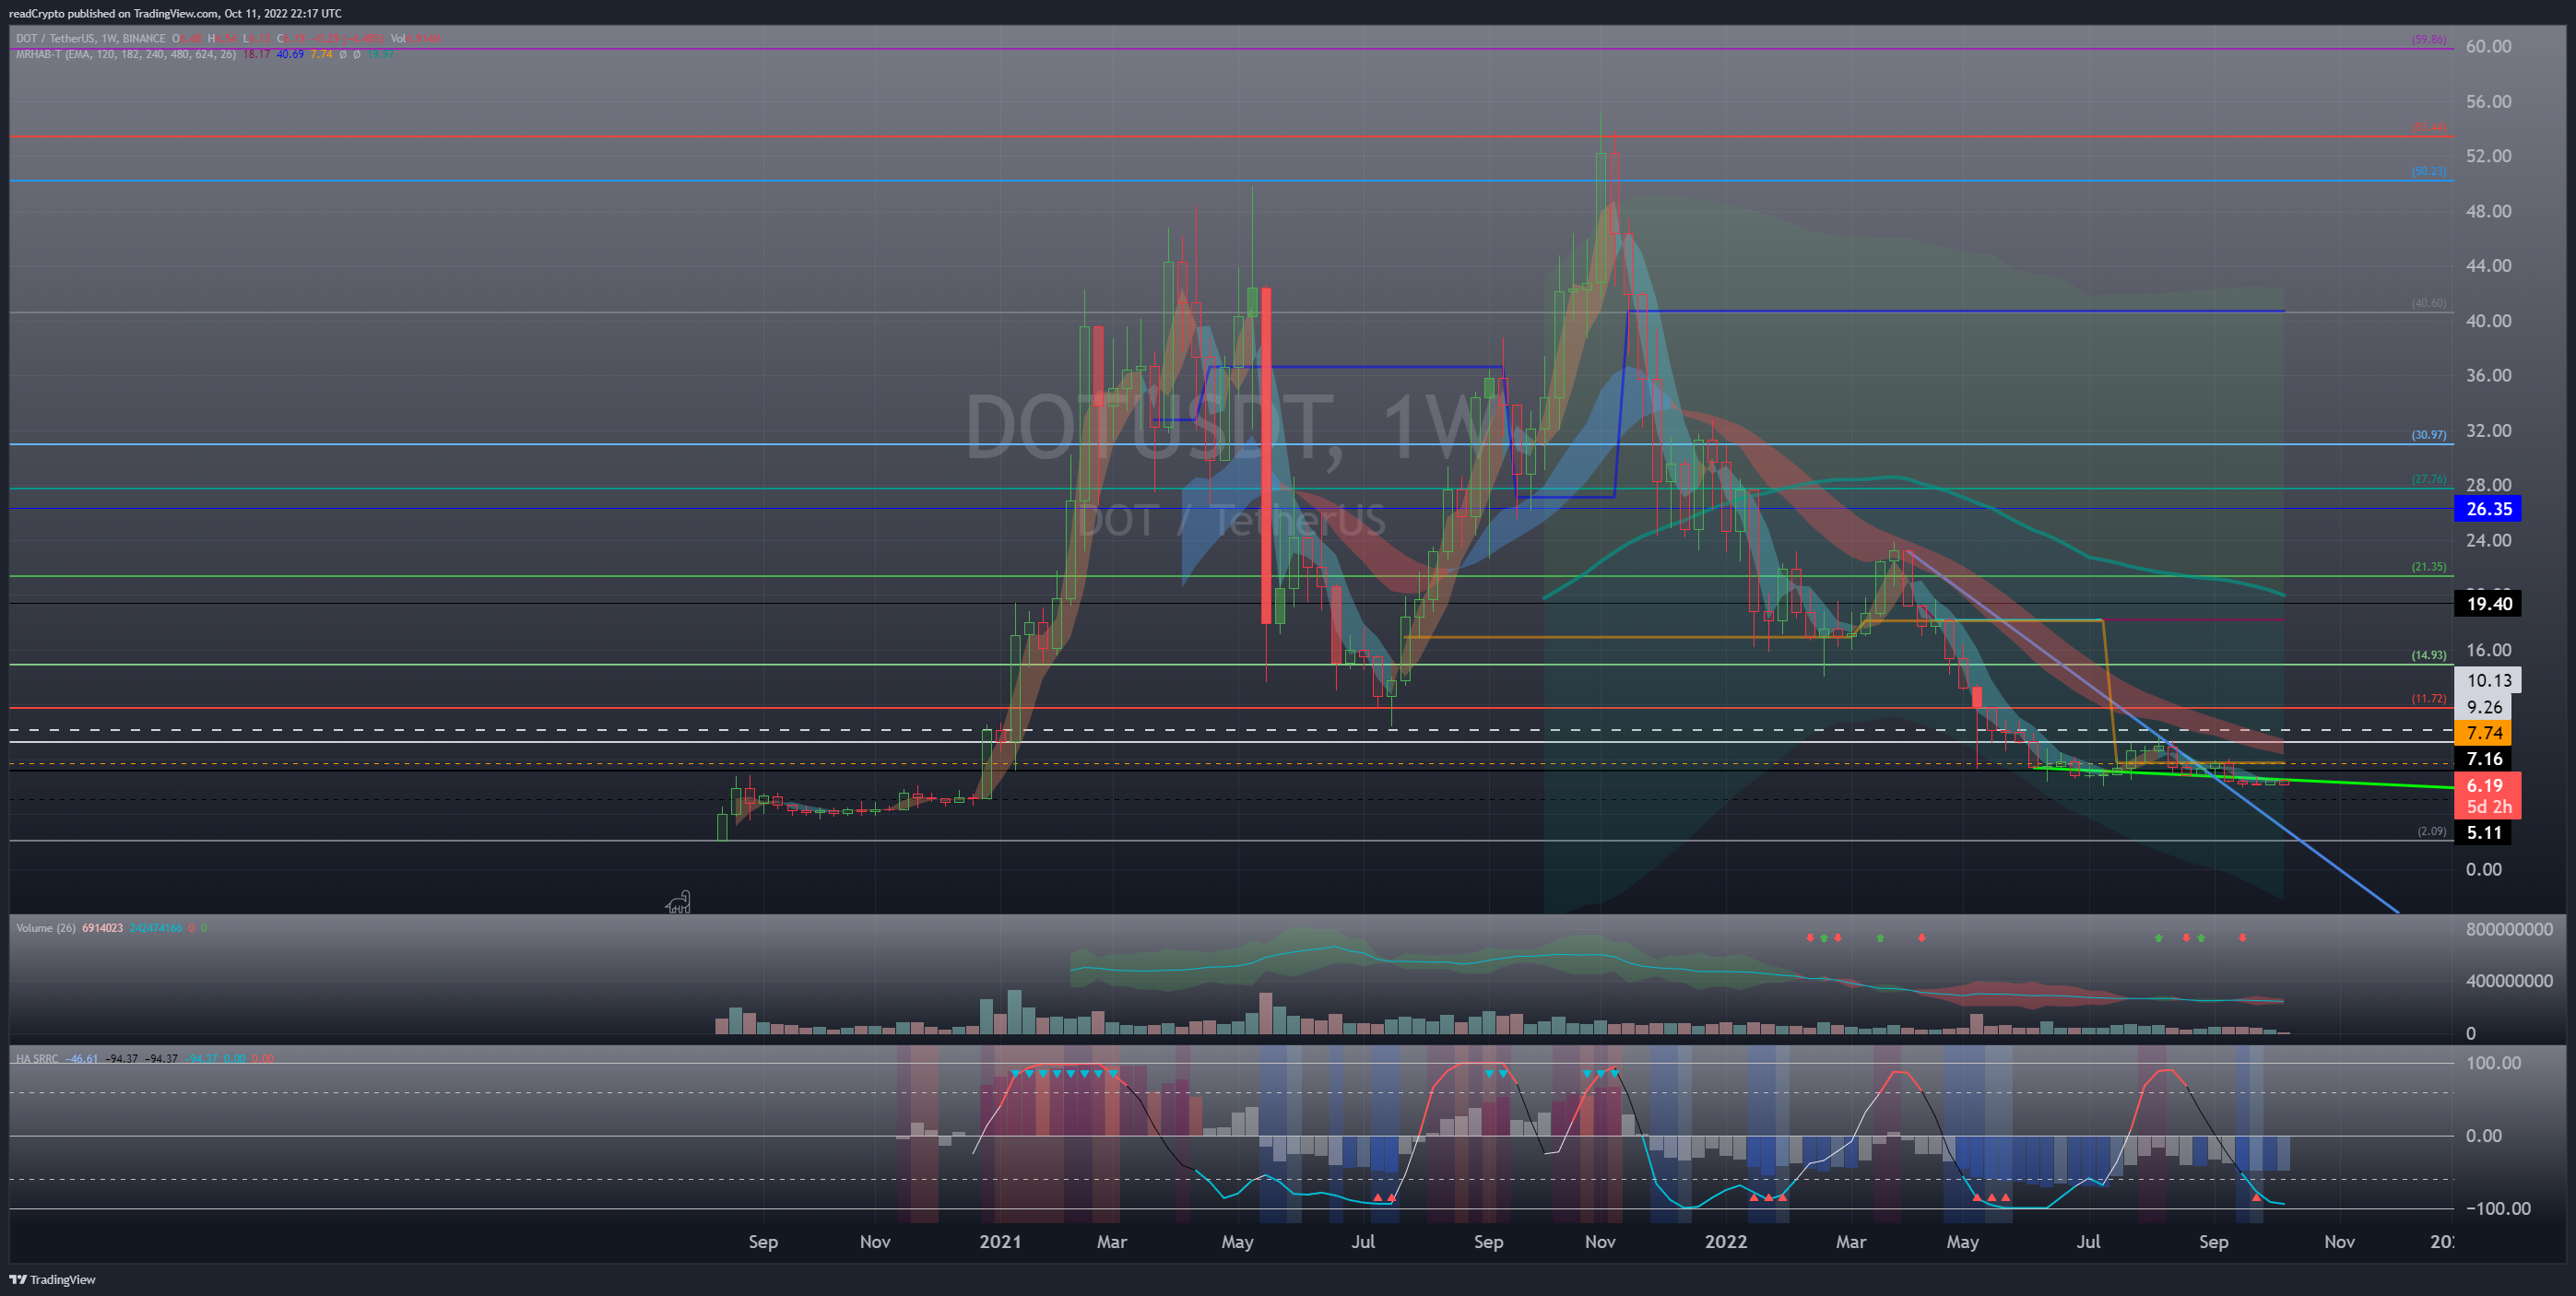
Task: Click the readCrypto published header text
Action: 175,13
